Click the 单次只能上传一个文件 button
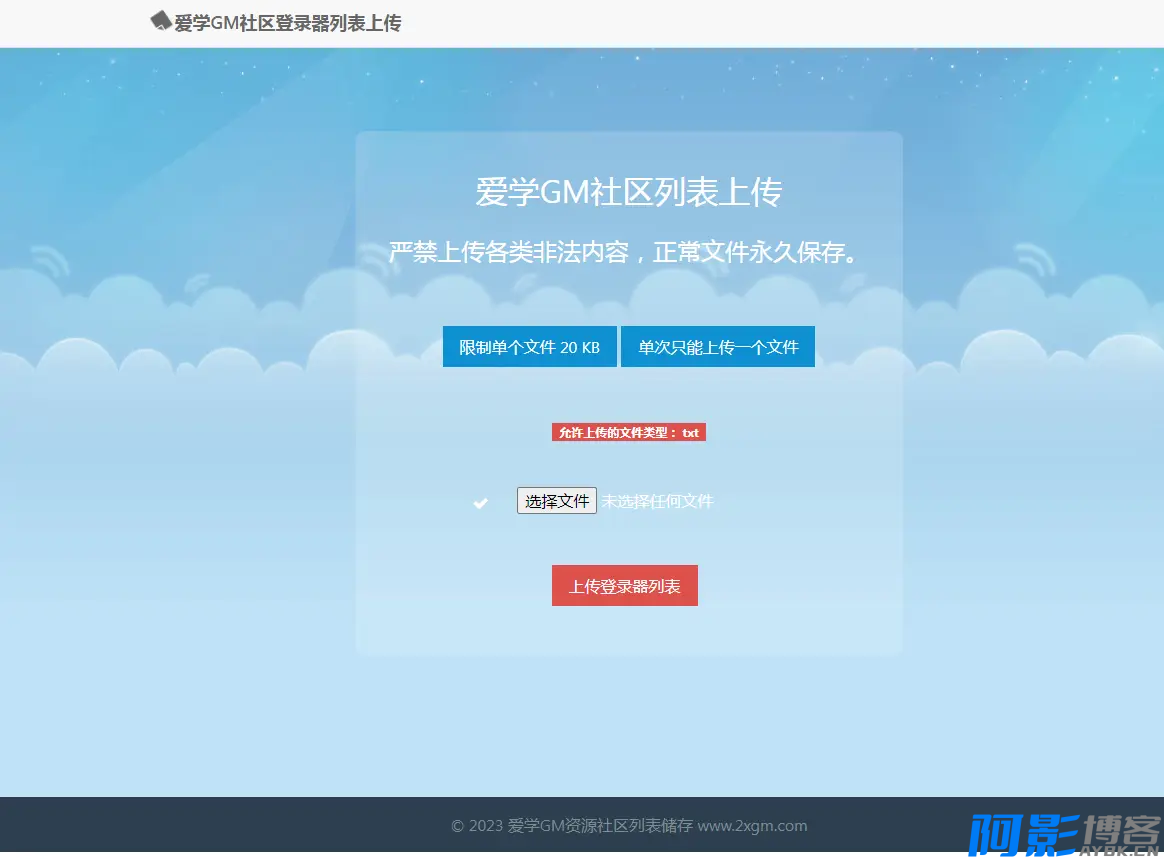This screenshot has height=859, width=1164. point(718,347)
